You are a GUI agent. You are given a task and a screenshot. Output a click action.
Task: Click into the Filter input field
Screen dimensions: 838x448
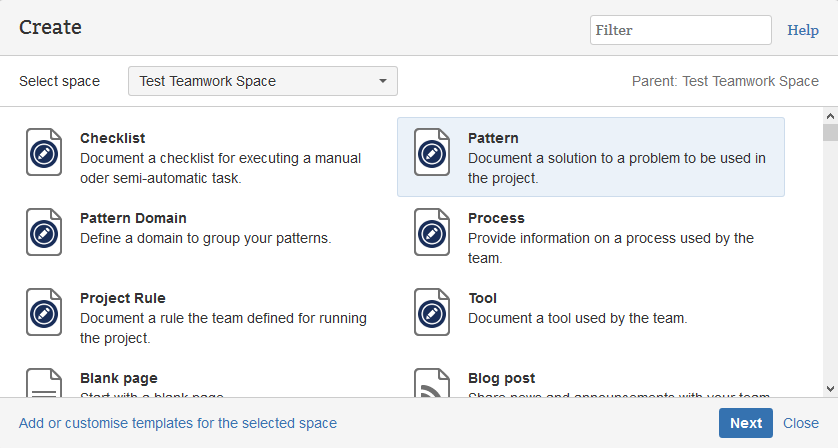680,30
